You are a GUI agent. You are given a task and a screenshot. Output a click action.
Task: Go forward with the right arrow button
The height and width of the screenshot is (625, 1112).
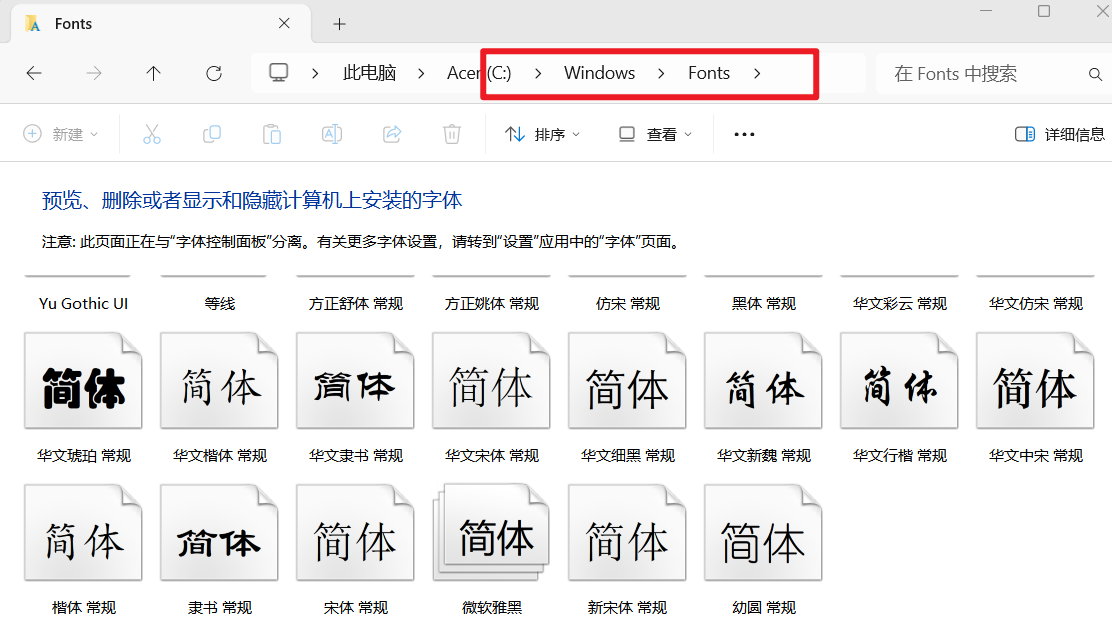pyautogui.click(x=94, y=73)
